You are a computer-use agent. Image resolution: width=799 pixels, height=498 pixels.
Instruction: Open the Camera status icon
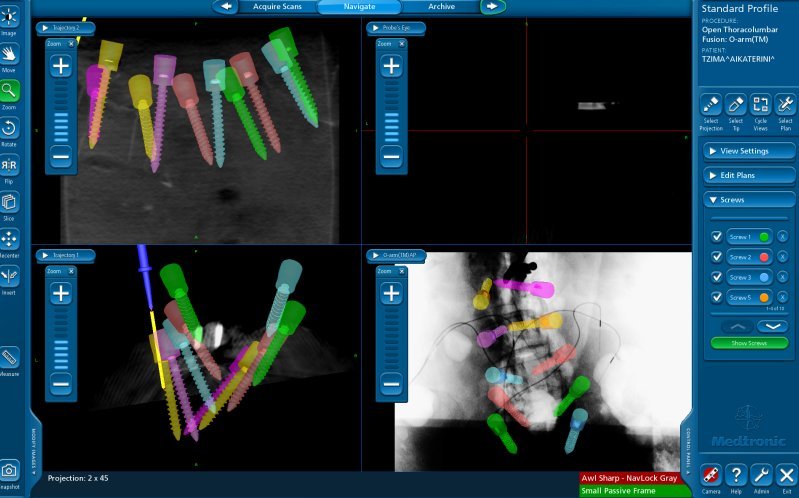click(x=711, y=476)
